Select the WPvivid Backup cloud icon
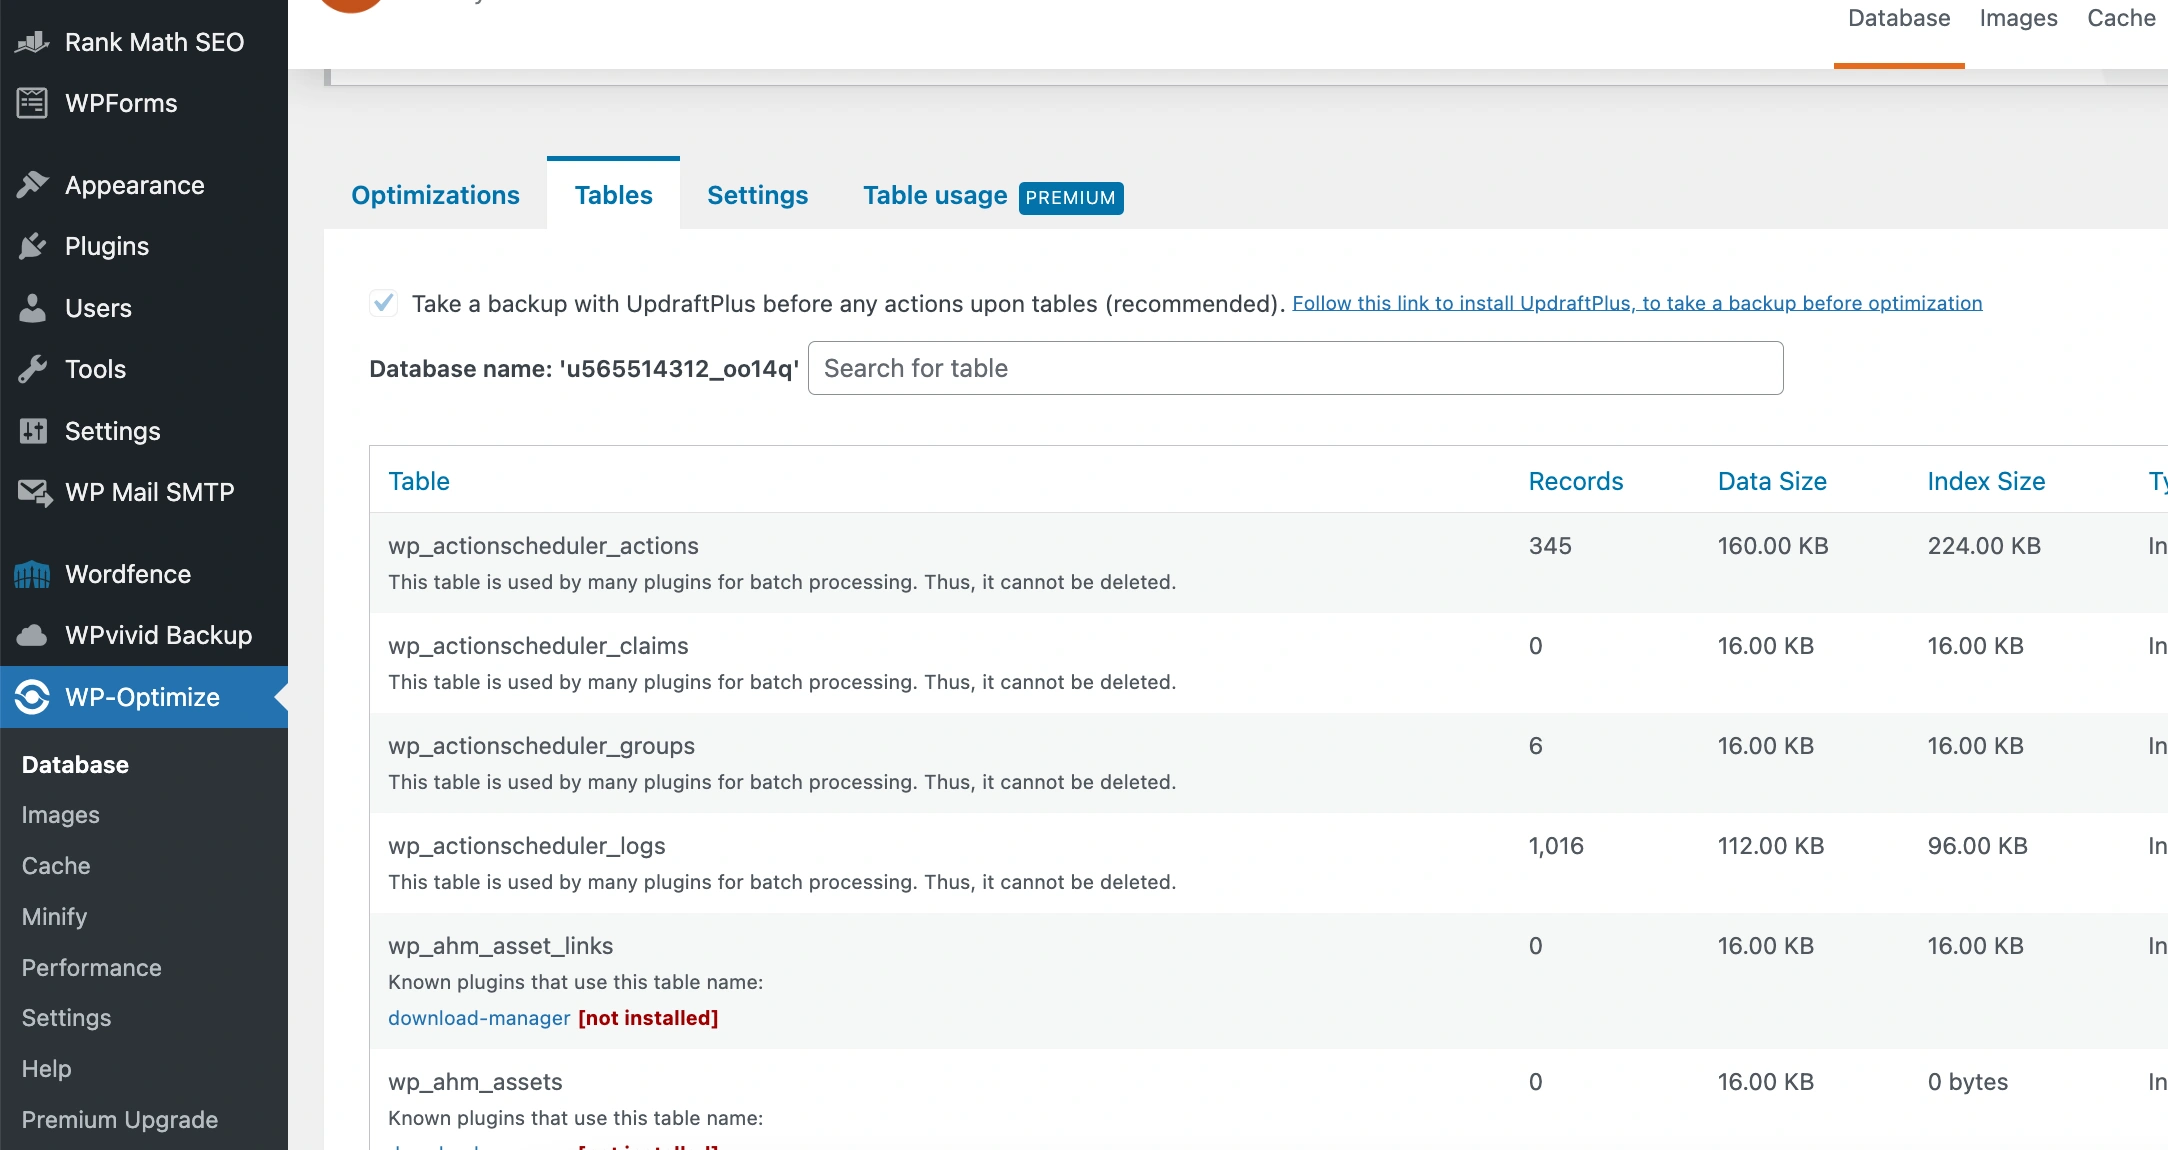The width and height of the screenshot is (2168, 1150). click(x=31, y=635)
